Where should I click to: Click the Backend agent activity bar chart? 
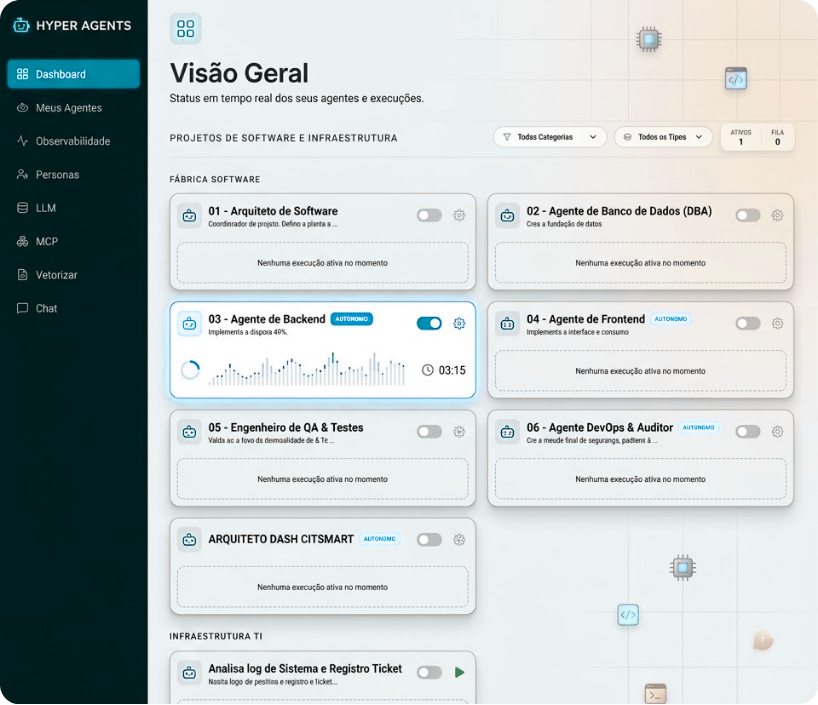[x=307, y=370]
